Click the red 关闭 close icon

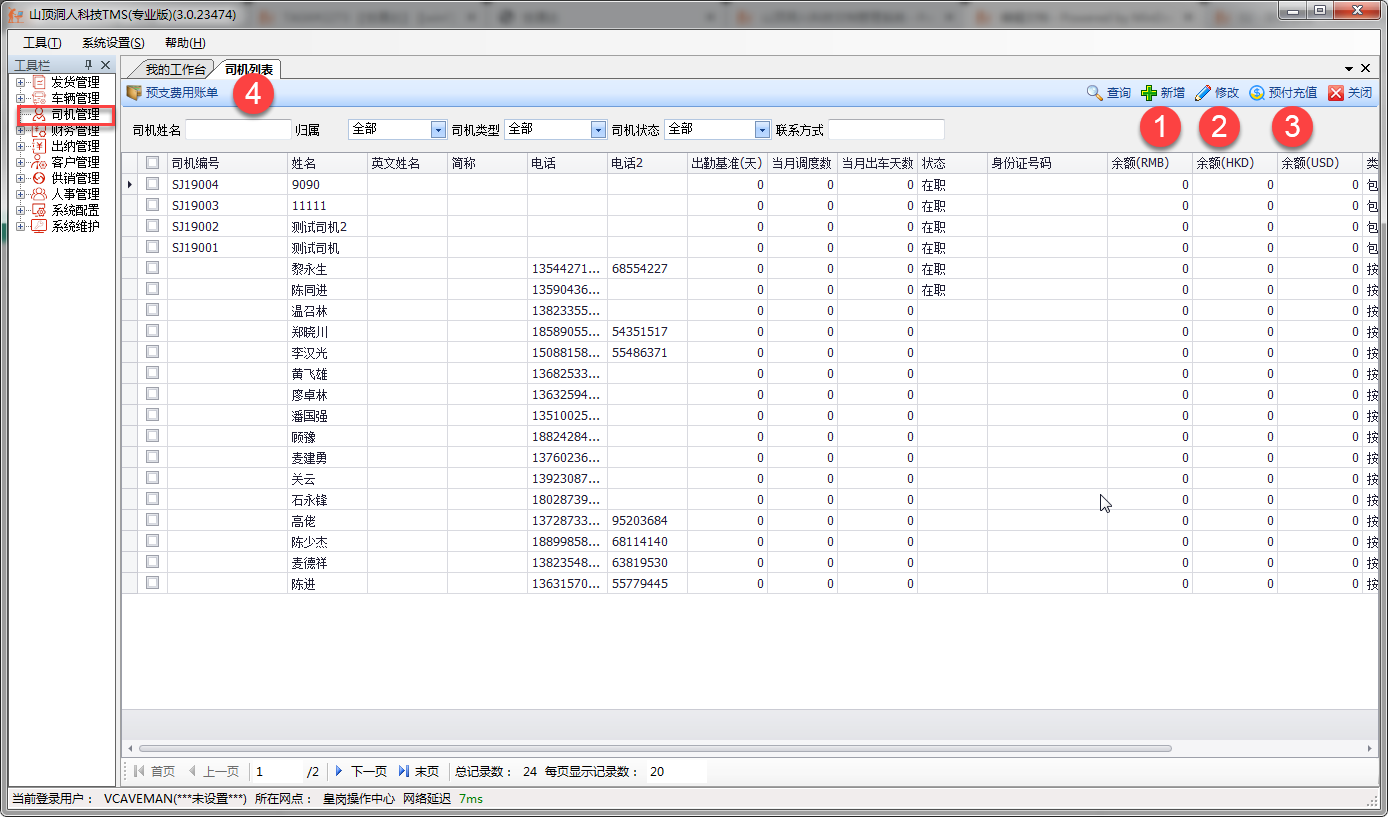coord(1336,93)
